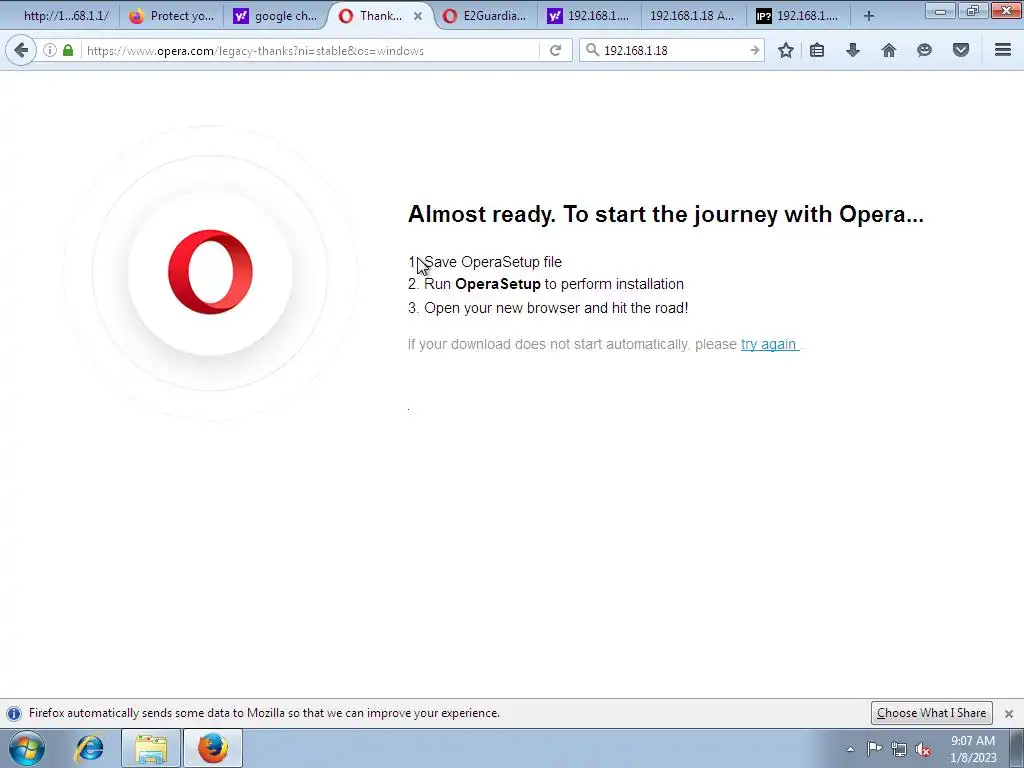This screenshot has height=768, width=1024.
Task: Dismiss the Firefox data notification bar
Action: point(1008,713)
